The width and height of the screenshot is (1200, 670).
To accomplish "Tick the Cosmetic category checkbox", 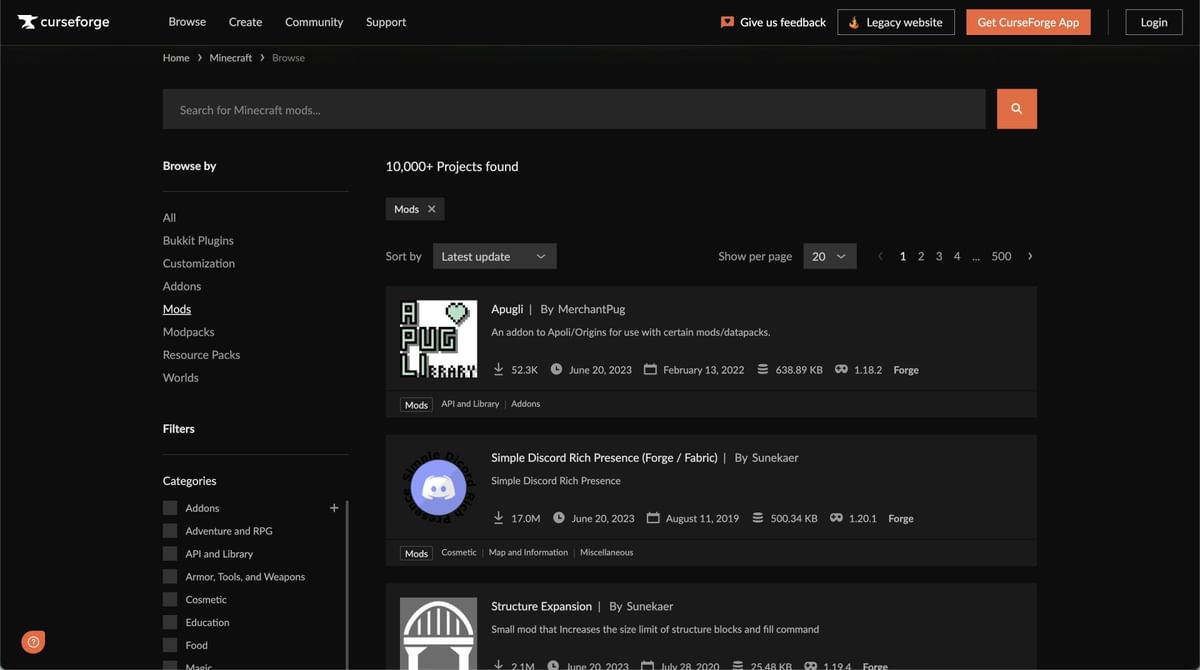I will pos(170,600).
